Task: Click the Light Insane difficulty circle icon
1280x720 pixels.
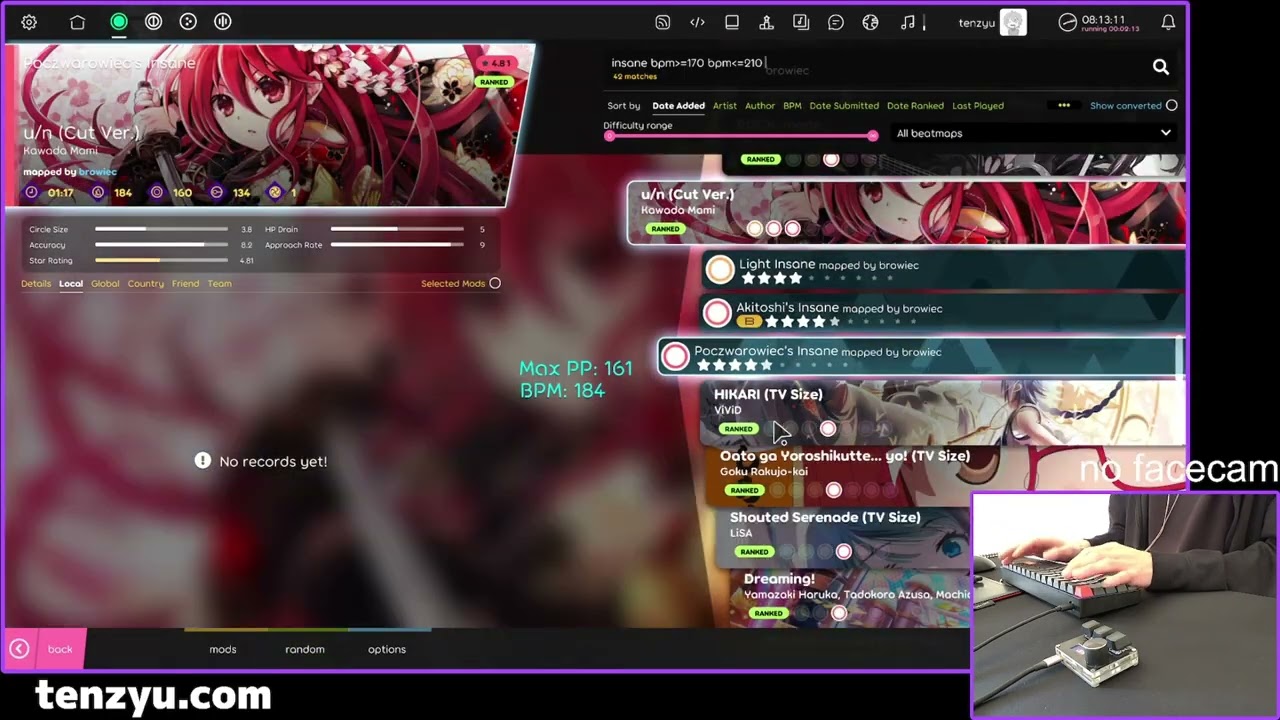Action: click(x=720, y=269)
